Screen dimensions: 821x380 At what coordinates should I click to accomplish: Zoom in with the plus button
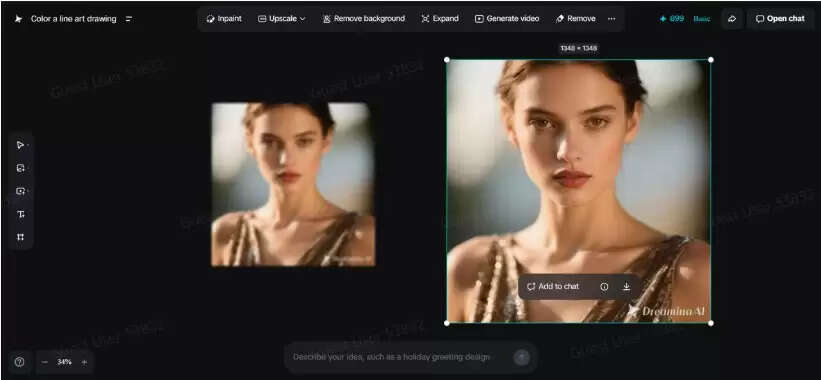[84, 362]
